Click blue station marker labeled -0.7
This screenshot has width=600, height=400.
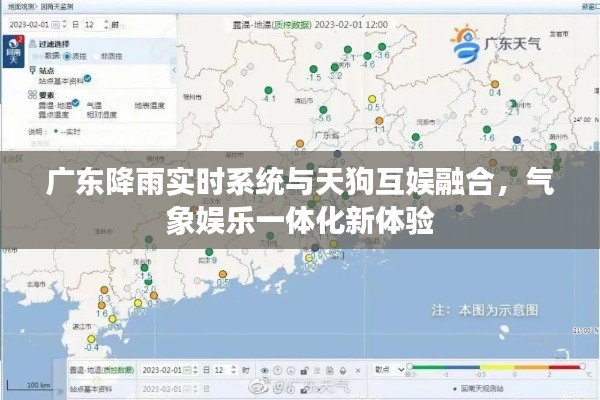517,140
